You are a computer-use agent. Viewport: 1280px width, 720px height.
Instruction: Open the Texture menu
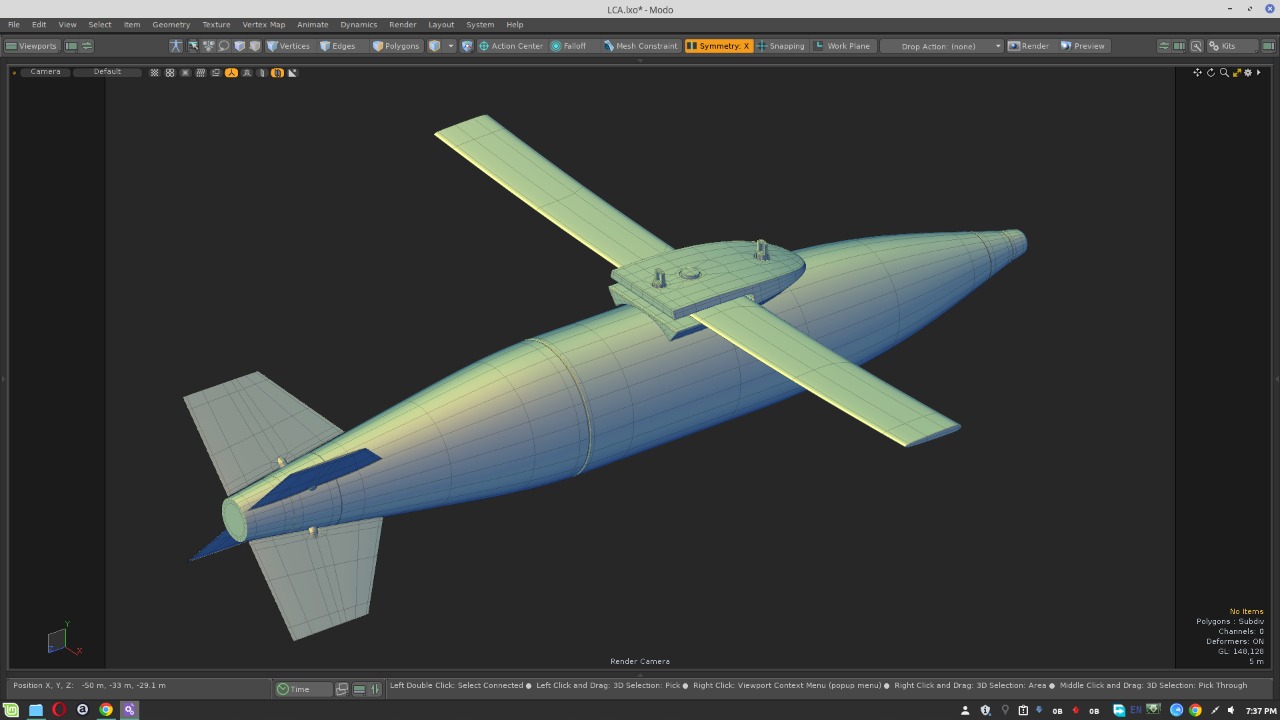[x=216, y=24]
